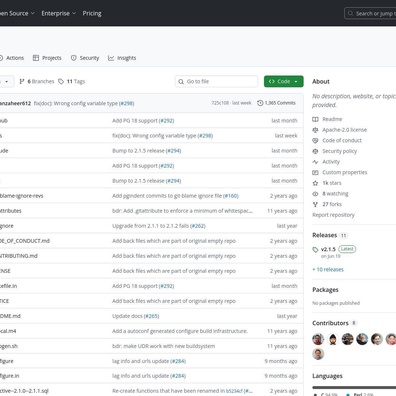Click the commits history clock icon
This screenshot has width=396, height=396.
click(260, 103)
